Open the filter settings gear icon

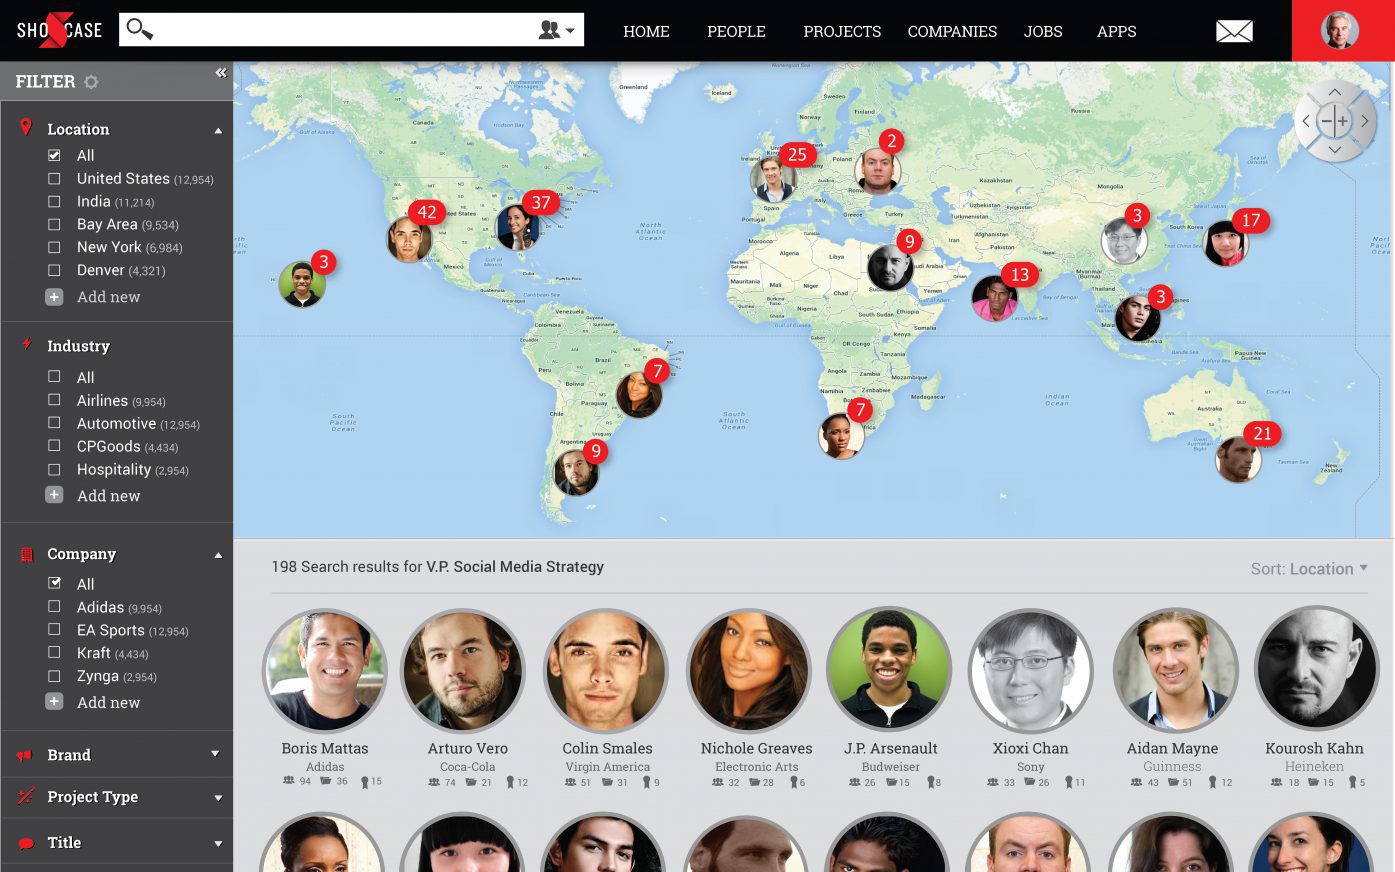pyautogui.click(x=91, y=82)
